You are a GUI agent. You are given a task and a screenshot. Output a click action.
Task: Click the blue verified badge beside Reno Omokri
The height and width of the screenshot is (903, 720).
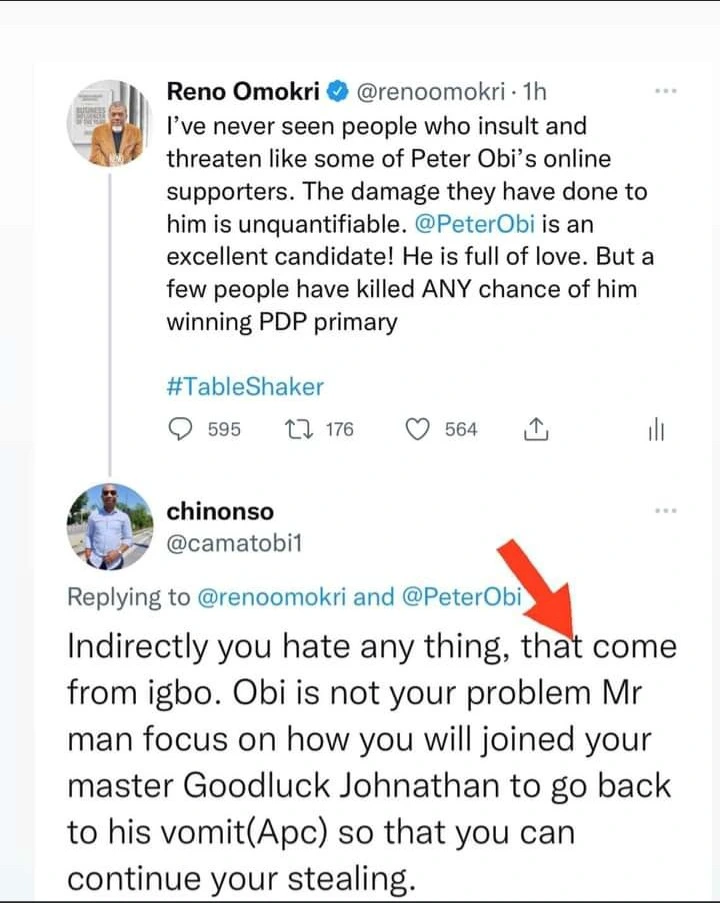coord(338,93)
